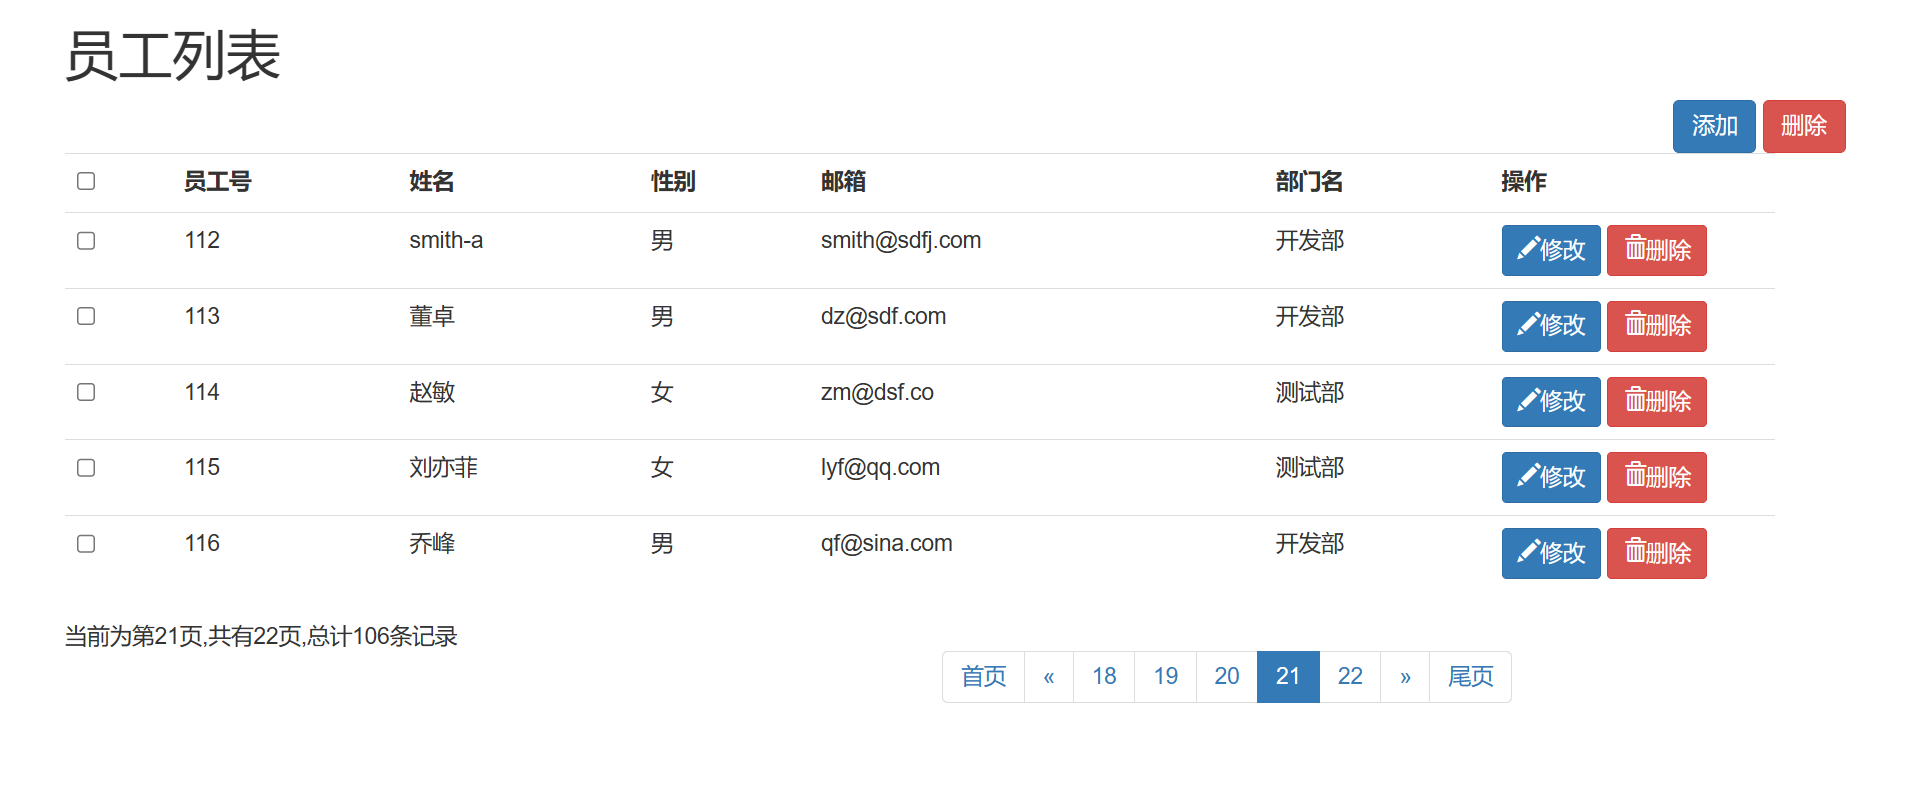Click the 邮箱 column header
This screenshot has width=1917, height=793.
coord(843,182)
